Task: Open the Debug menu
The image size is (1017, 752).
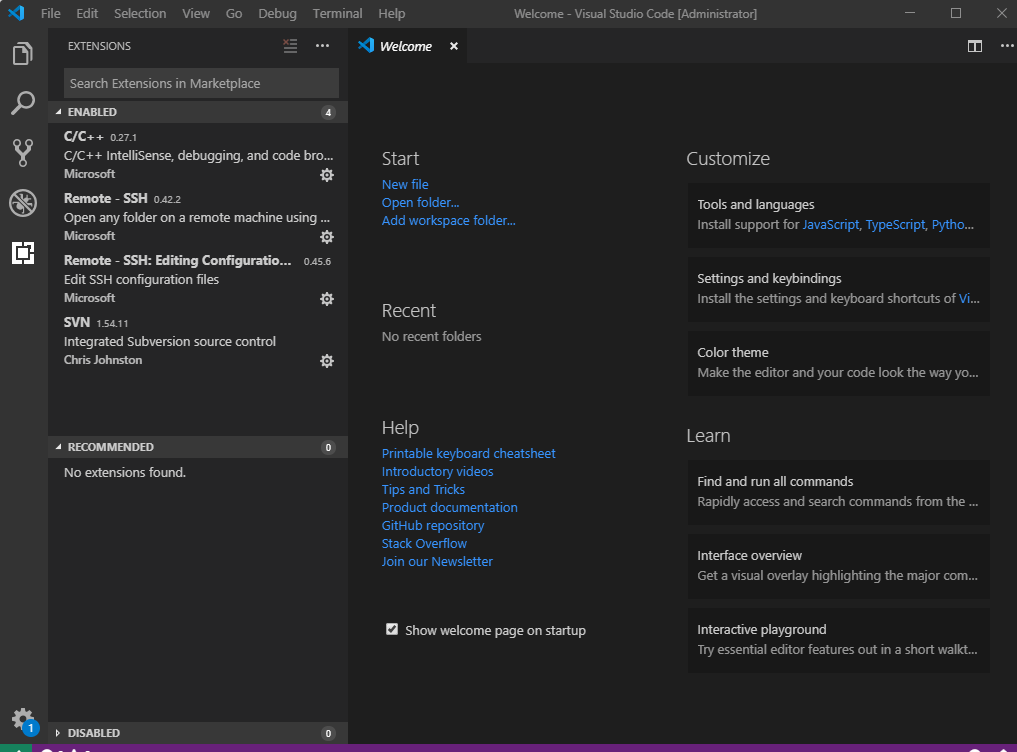Action: tap(277, 14)
